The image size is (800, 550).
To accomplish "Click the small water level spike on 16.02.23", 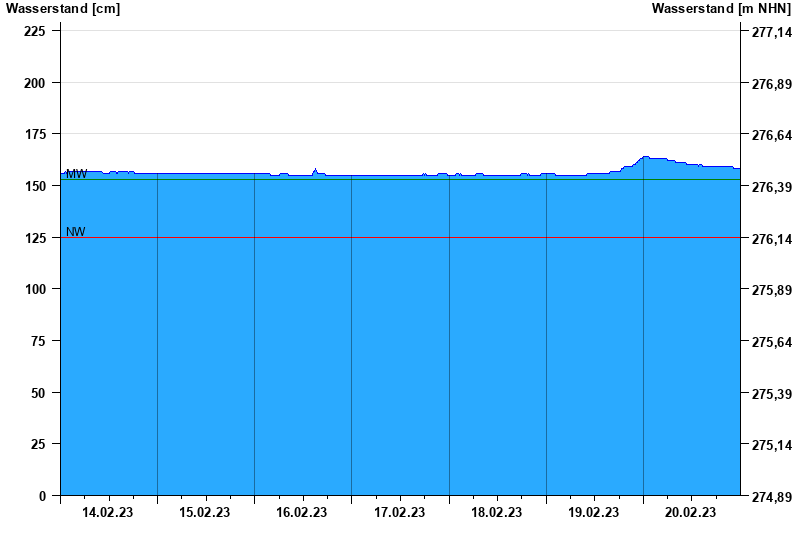I will (315, 171).
